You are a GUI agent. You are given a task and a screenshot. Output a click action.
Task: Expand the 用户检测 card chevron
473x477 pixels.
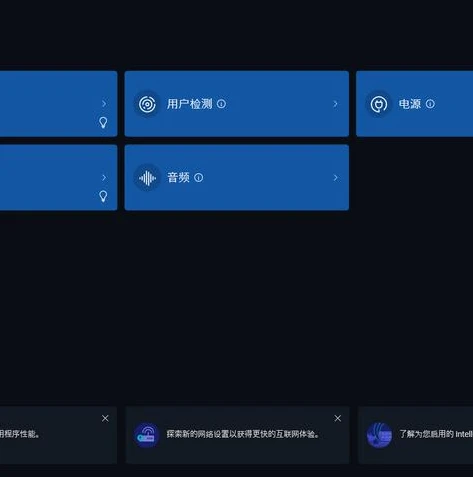[335, 104]
